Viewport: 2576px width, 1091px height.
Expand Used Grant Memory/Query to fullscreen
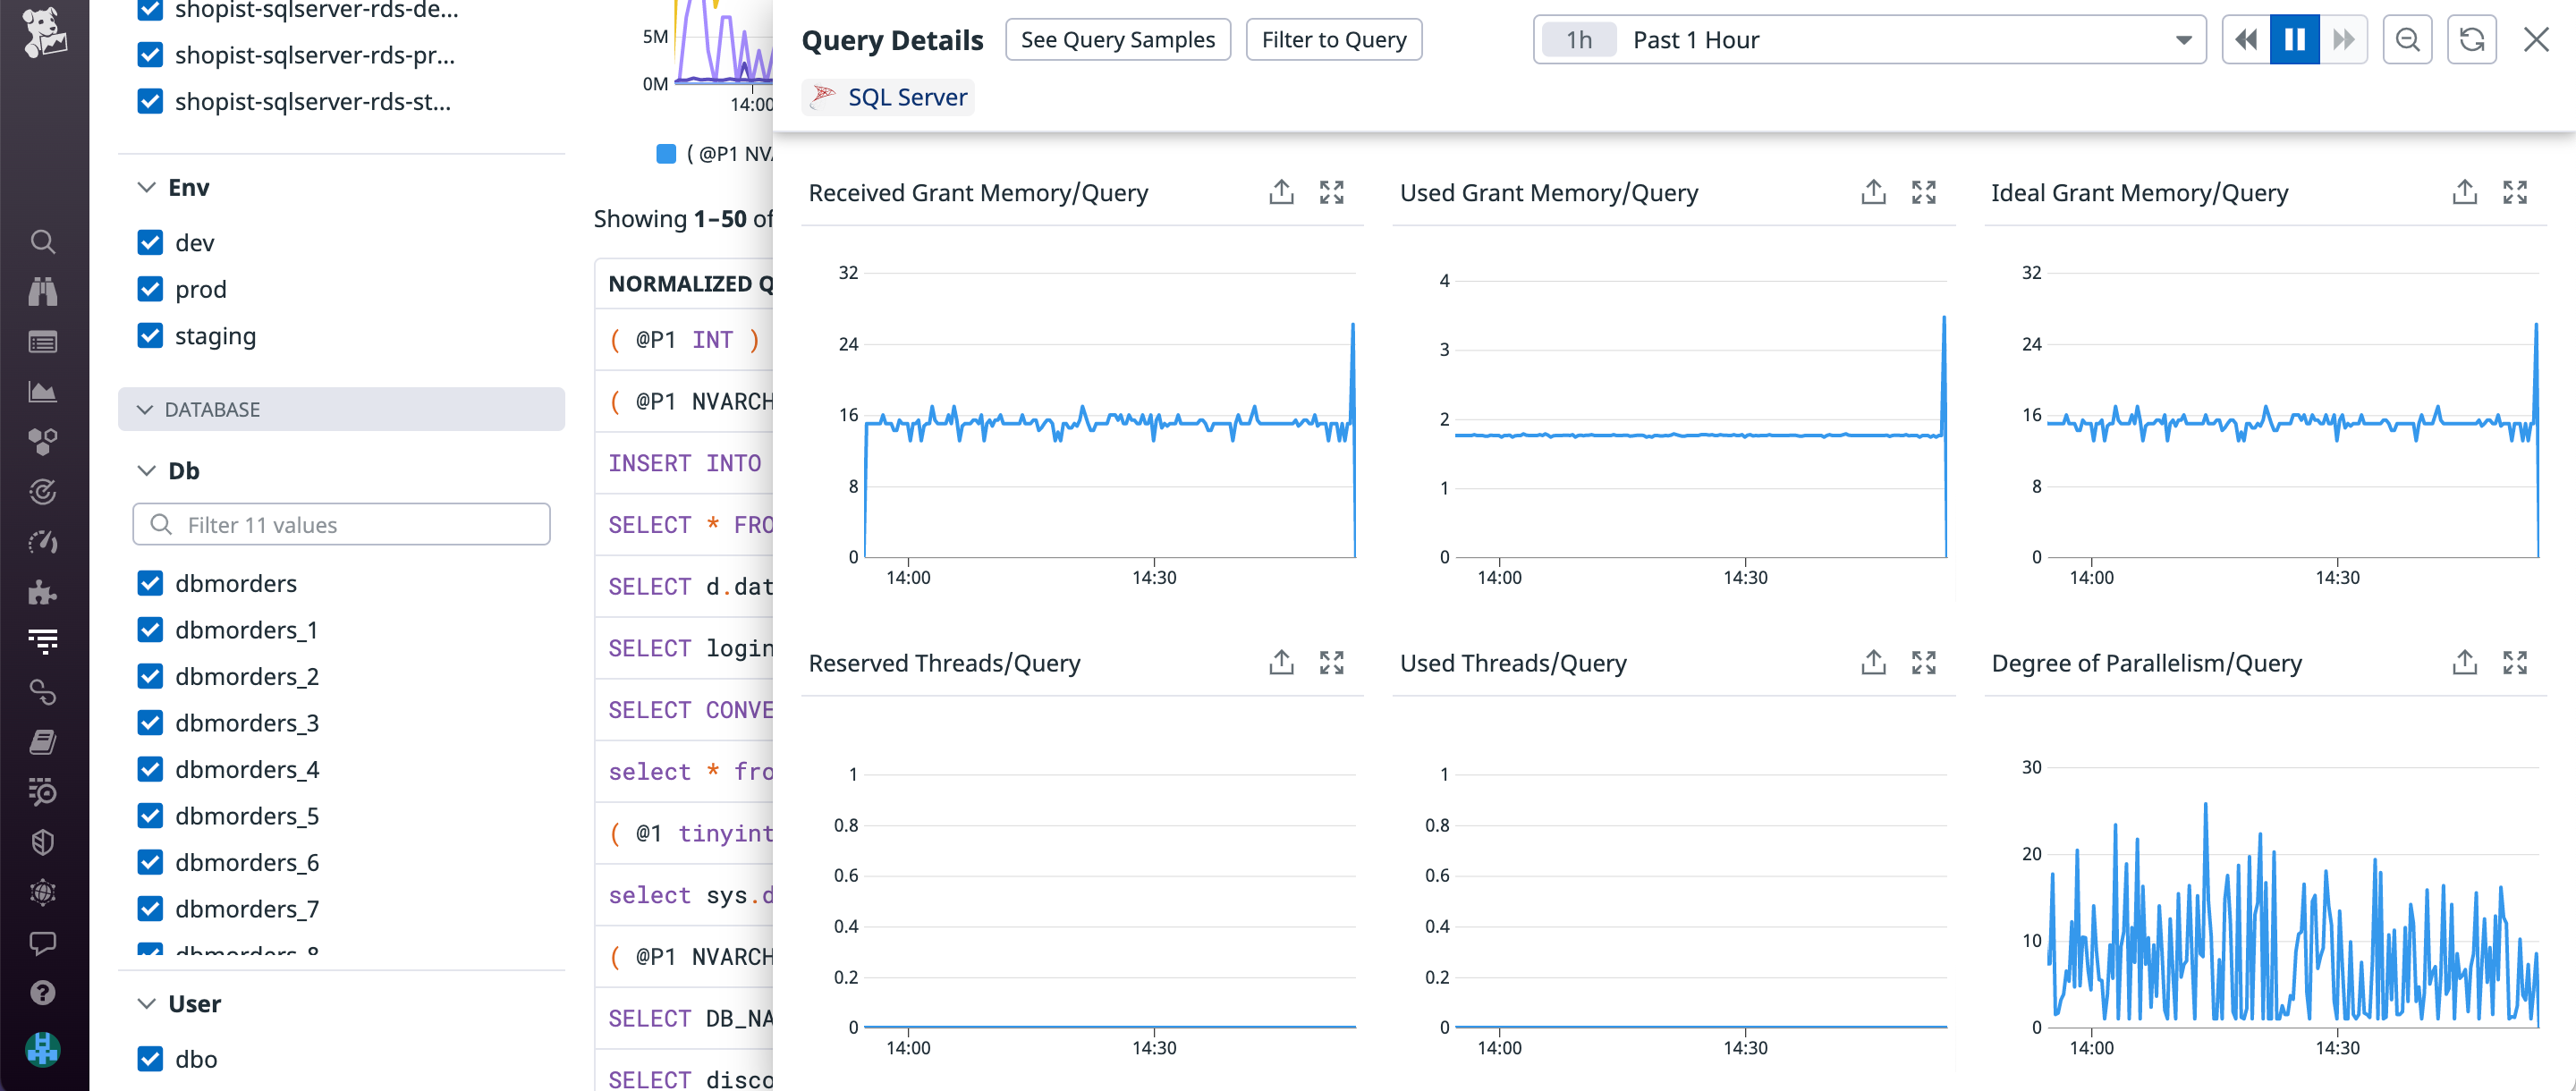point(1923,191)
